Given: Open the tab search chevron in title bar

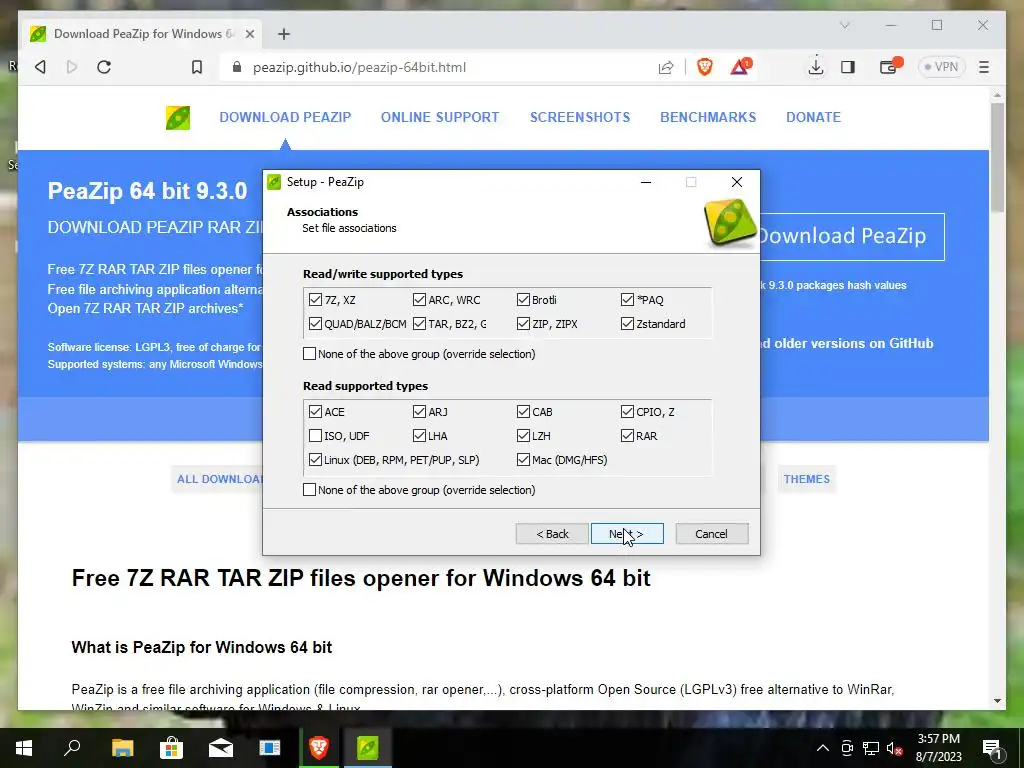Looking at the screenshot, I should click(x=844, y=25).
